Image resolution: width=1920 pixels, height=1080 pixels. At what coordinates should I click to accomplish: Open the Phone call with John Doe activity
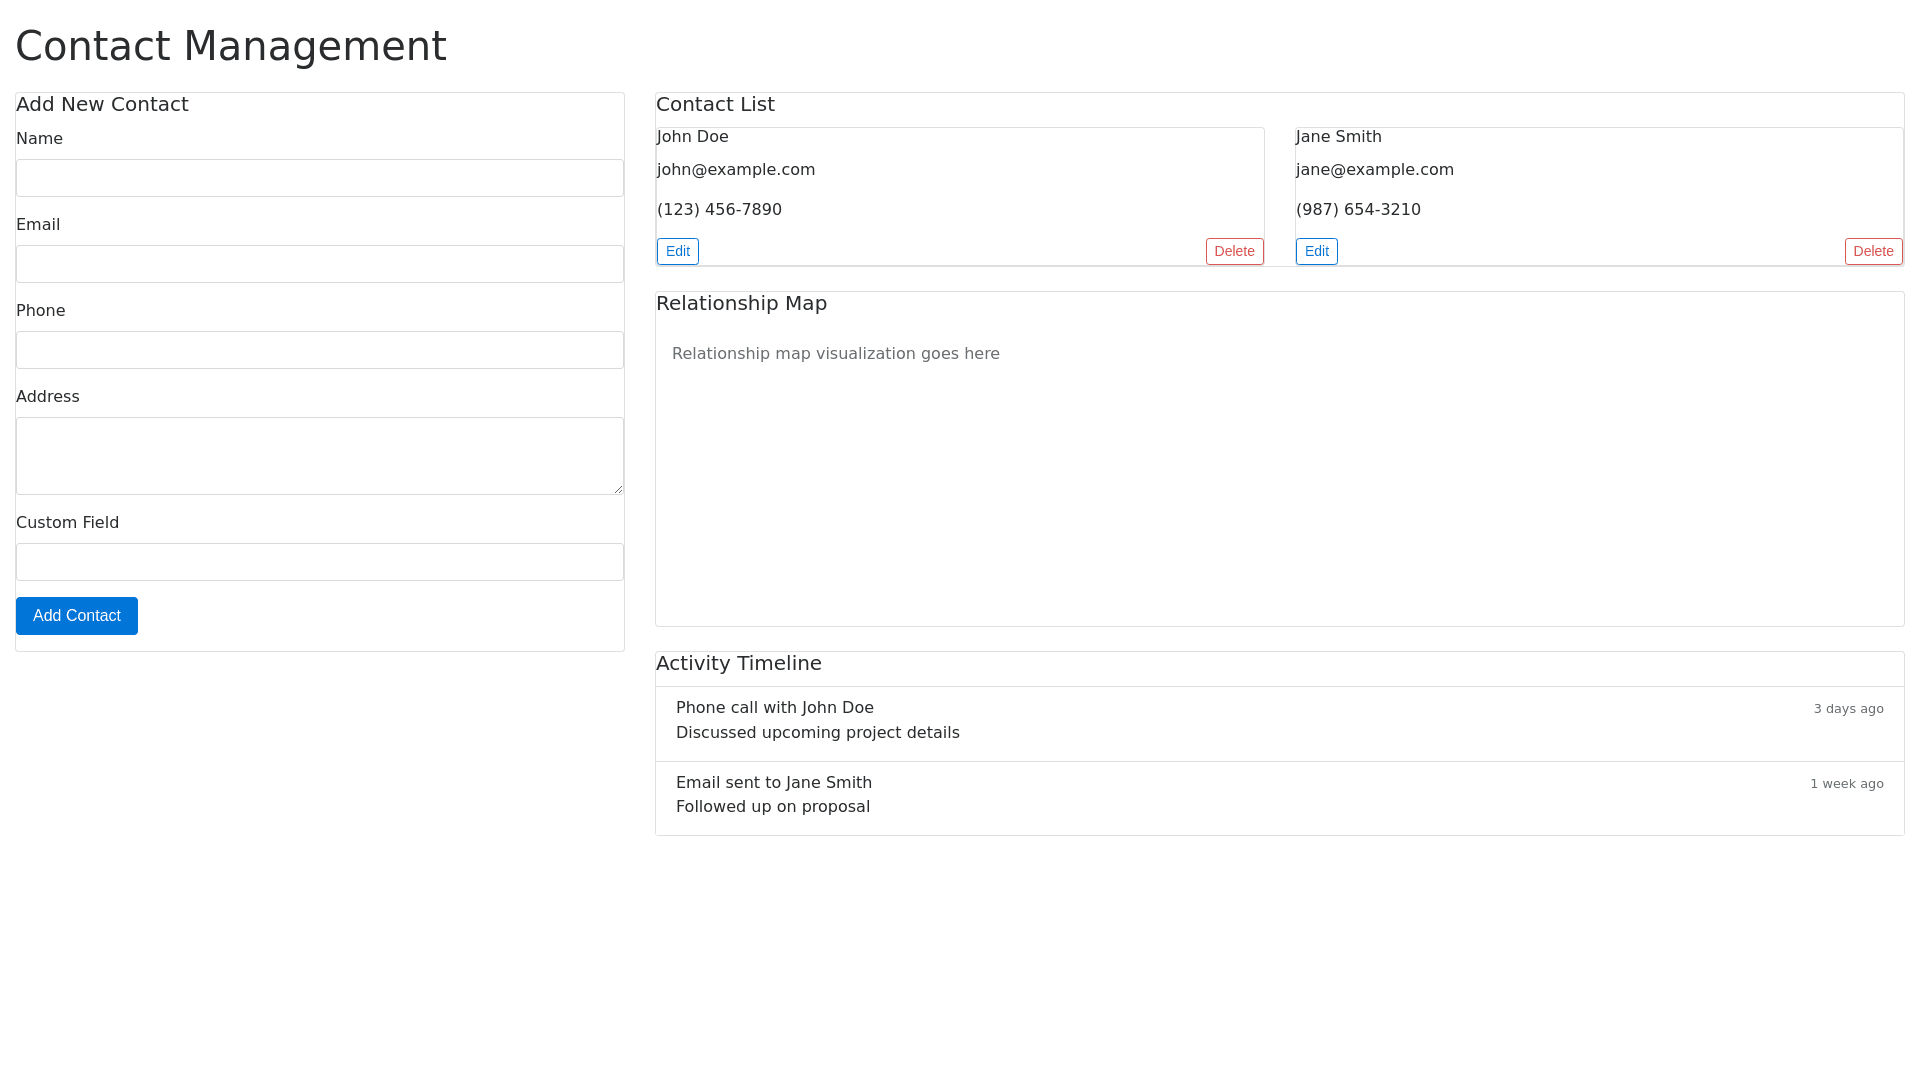point(775,708)
